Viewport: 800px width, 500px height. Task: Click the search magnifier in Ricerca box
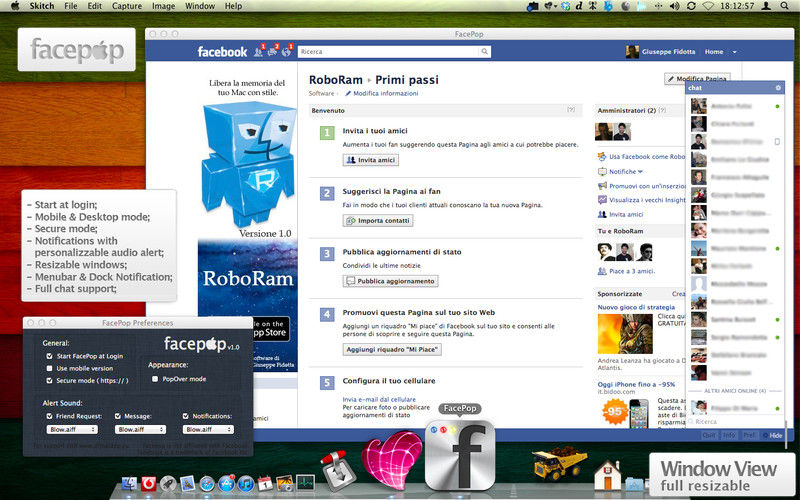point(484,52)
